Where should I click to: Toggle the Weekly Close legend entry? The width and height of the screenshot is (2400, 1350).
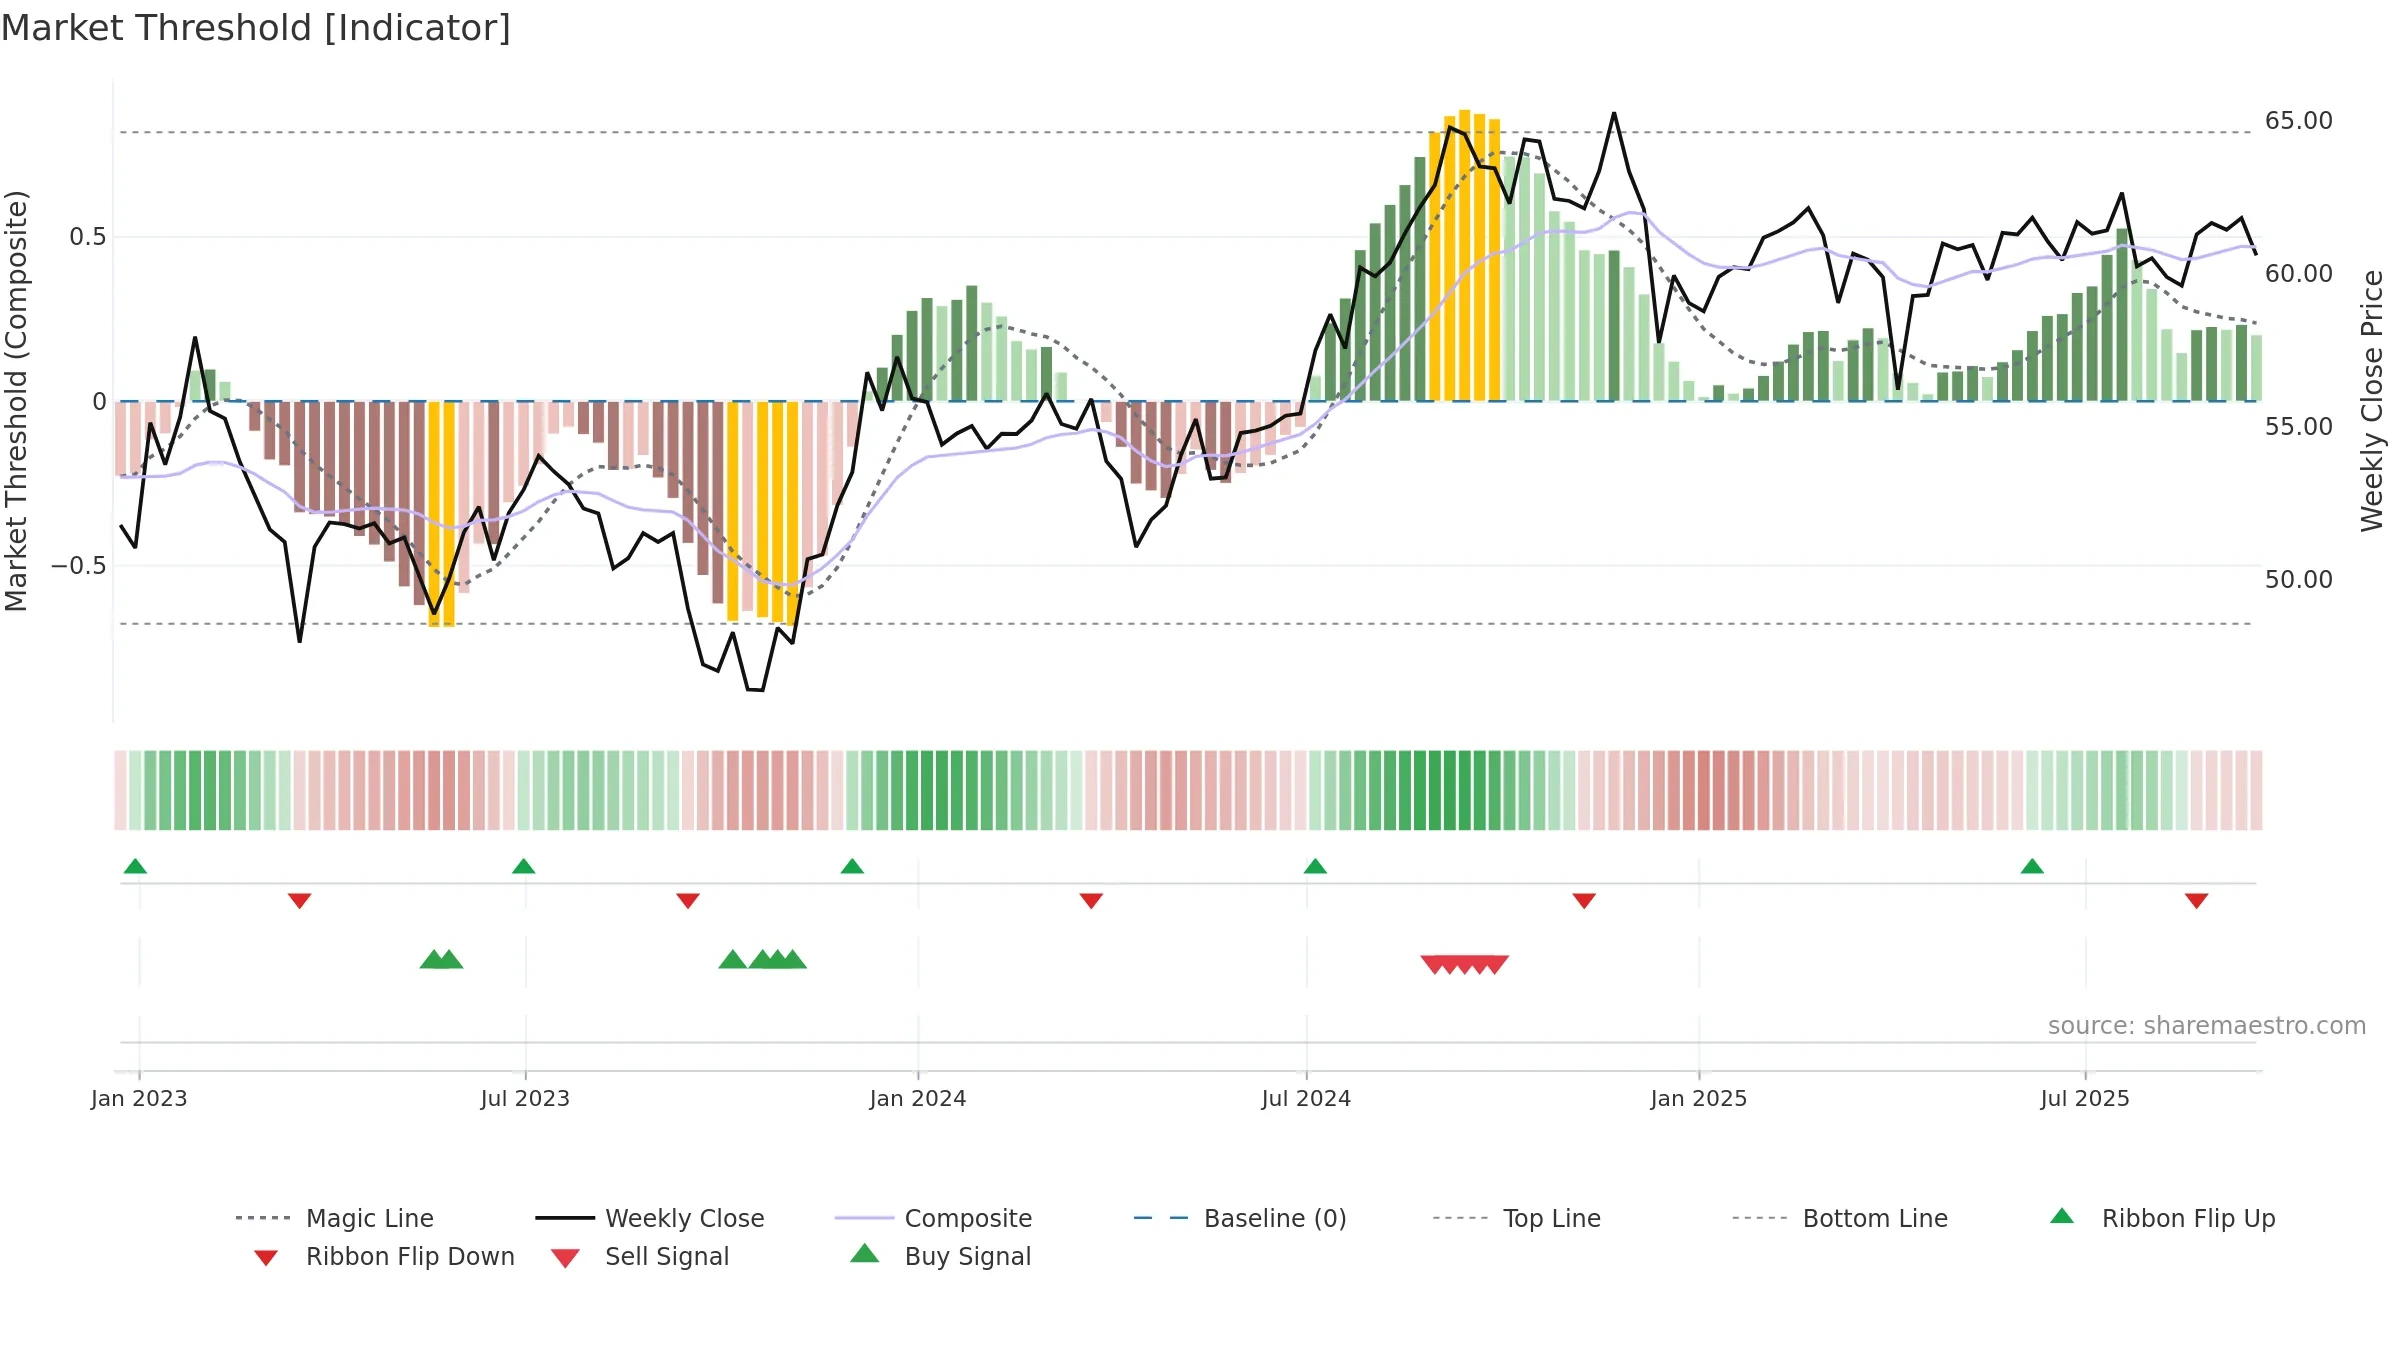(650, 1218)
